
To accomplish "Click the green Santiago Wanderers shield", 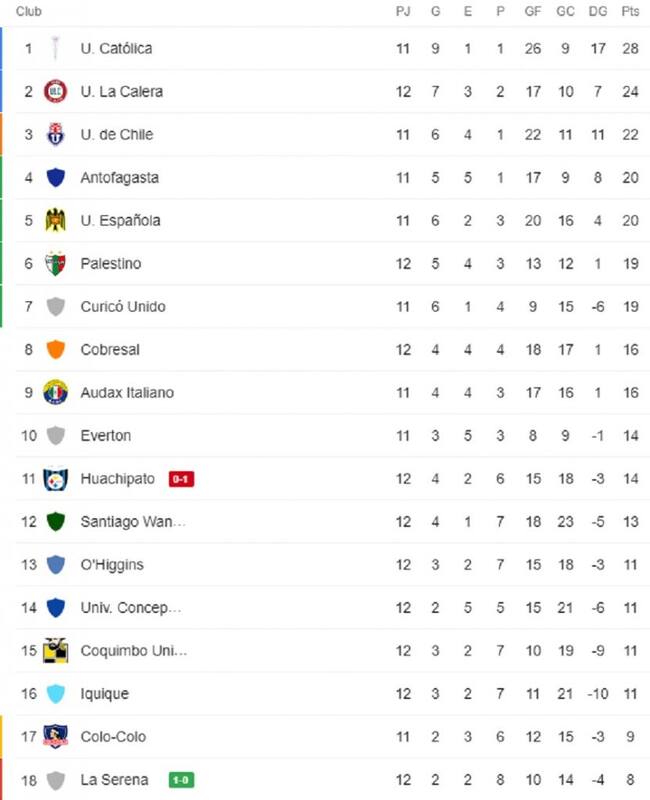I will [x=55, y=521].
